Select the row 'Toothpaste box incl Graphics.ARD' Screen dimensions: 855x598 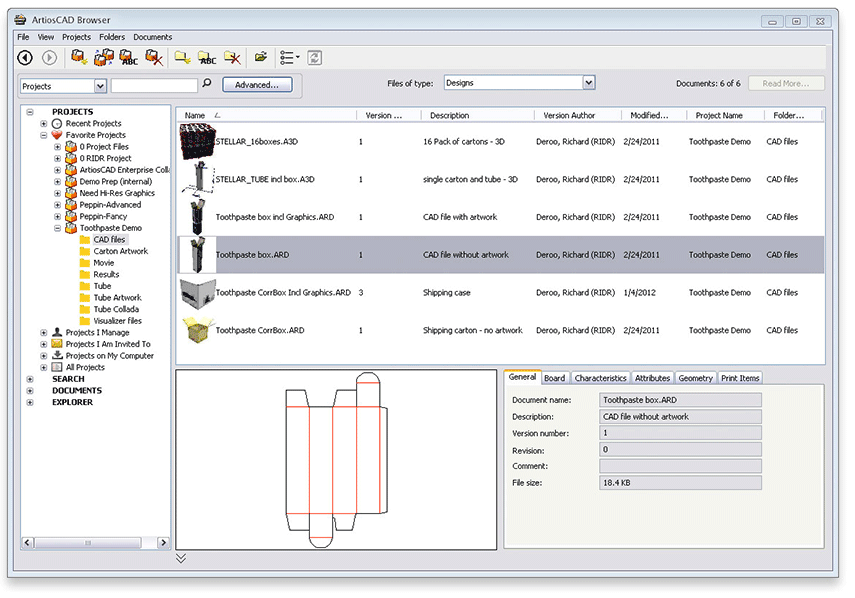[x=501, y=217]
